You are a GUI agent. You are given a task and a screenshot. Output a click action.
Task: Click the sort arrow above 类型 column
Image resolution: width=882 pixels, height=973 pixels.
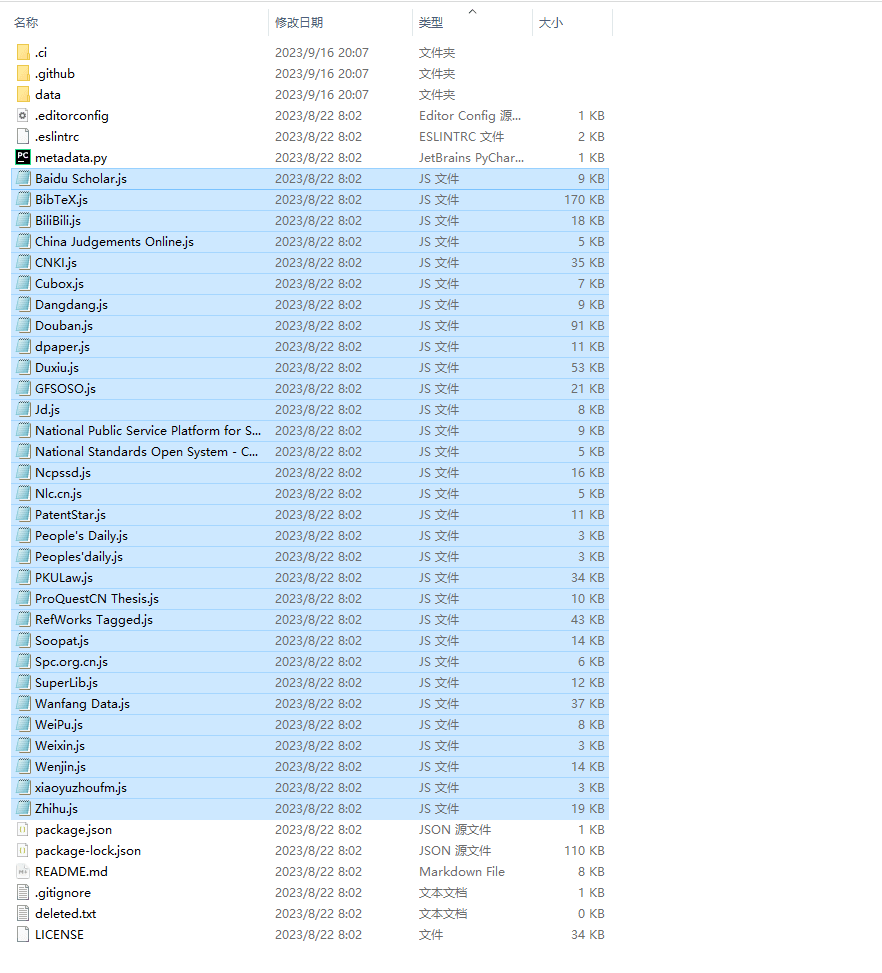click(472, 11)
